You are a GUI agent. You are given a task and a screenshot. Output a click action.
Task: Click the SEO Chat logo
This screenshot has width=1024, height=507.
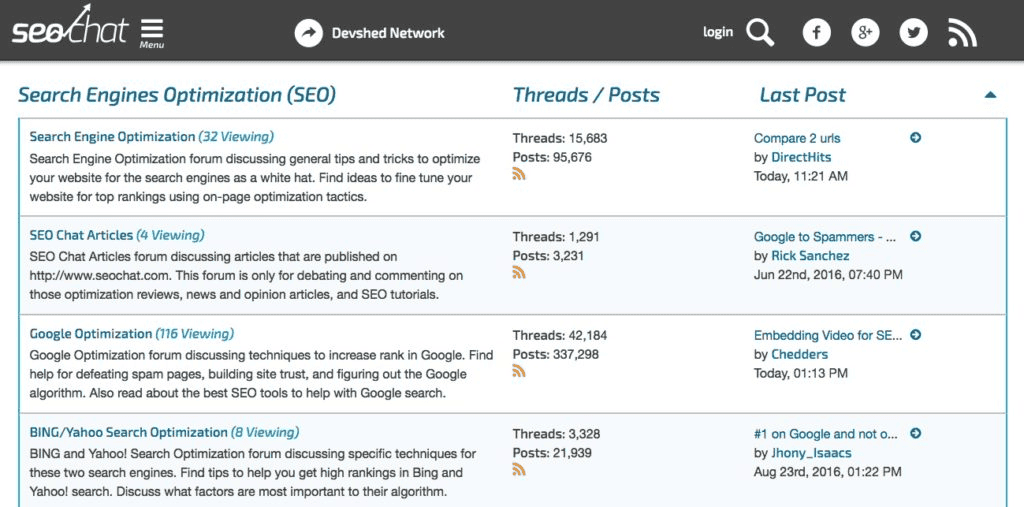[69, 31]
